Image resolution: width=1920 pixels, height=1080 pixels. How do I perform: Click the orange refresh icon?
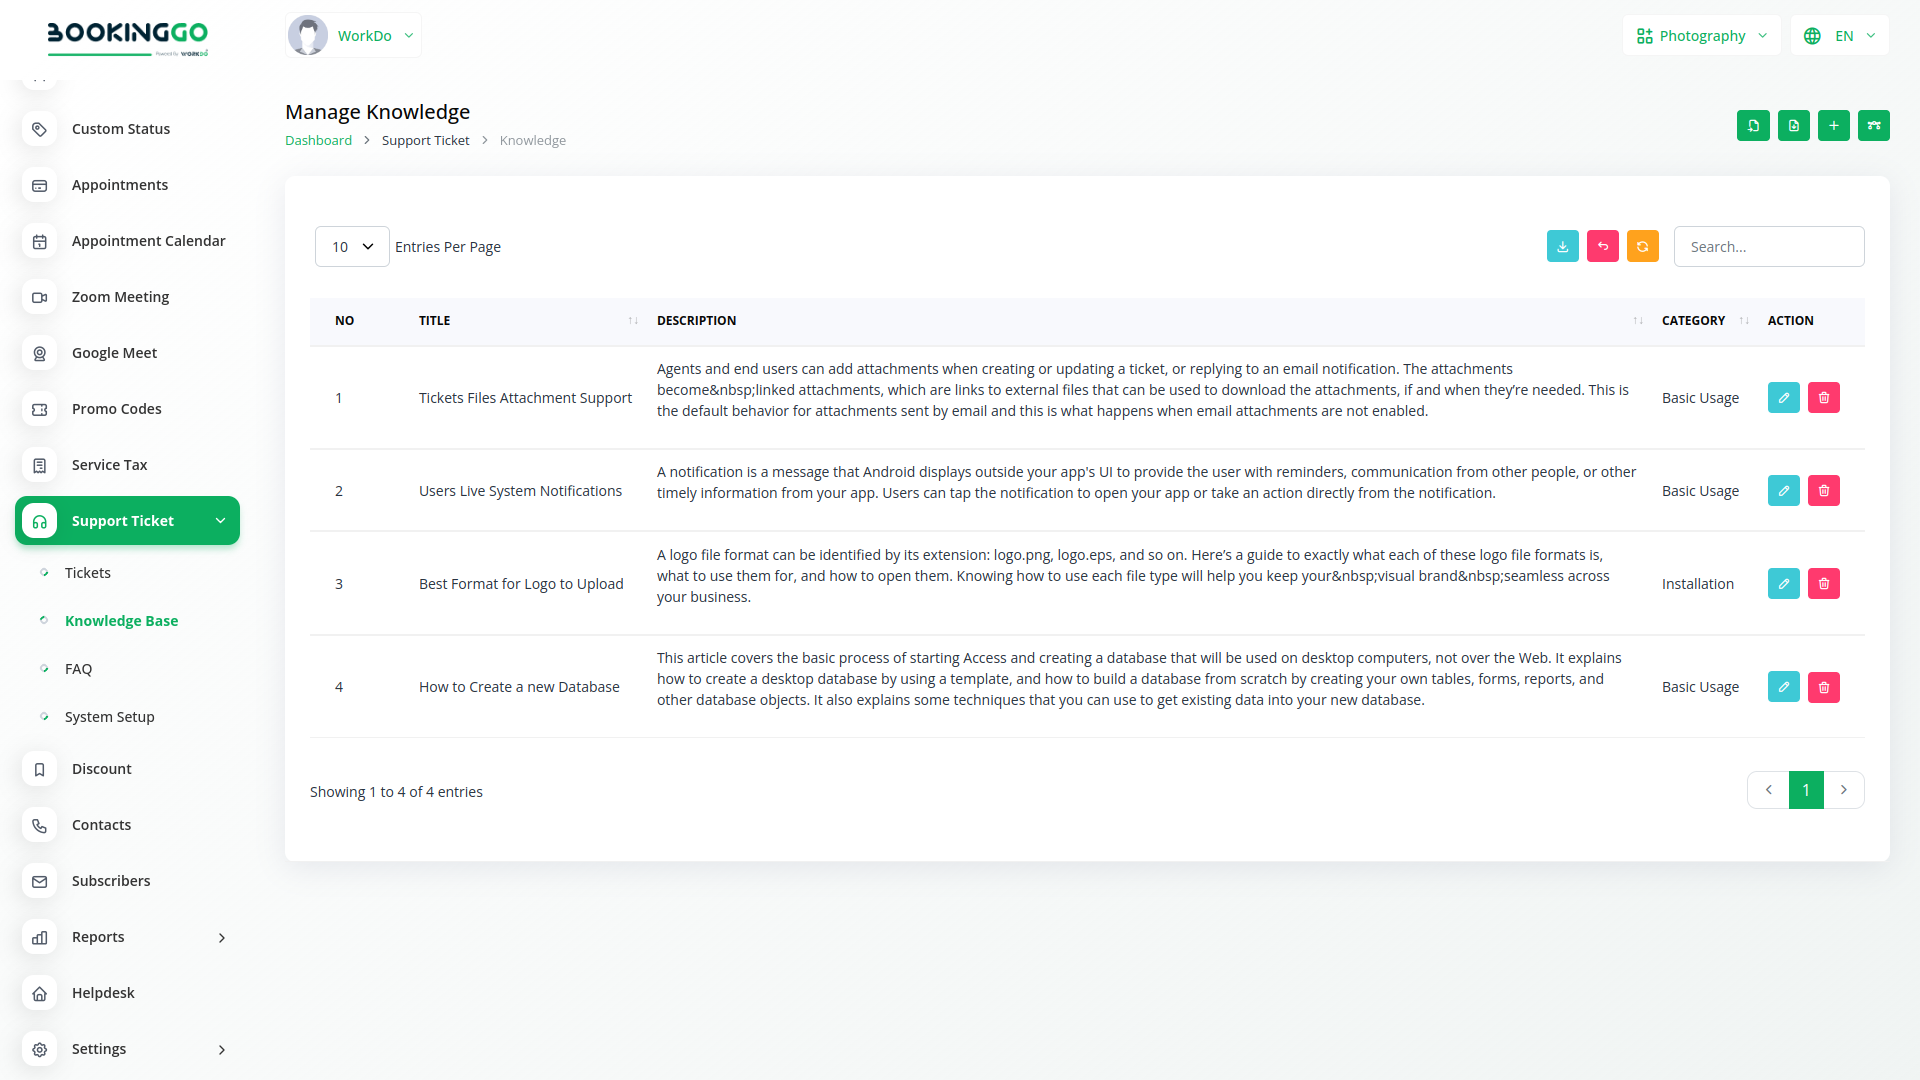tap(1642, 246)
